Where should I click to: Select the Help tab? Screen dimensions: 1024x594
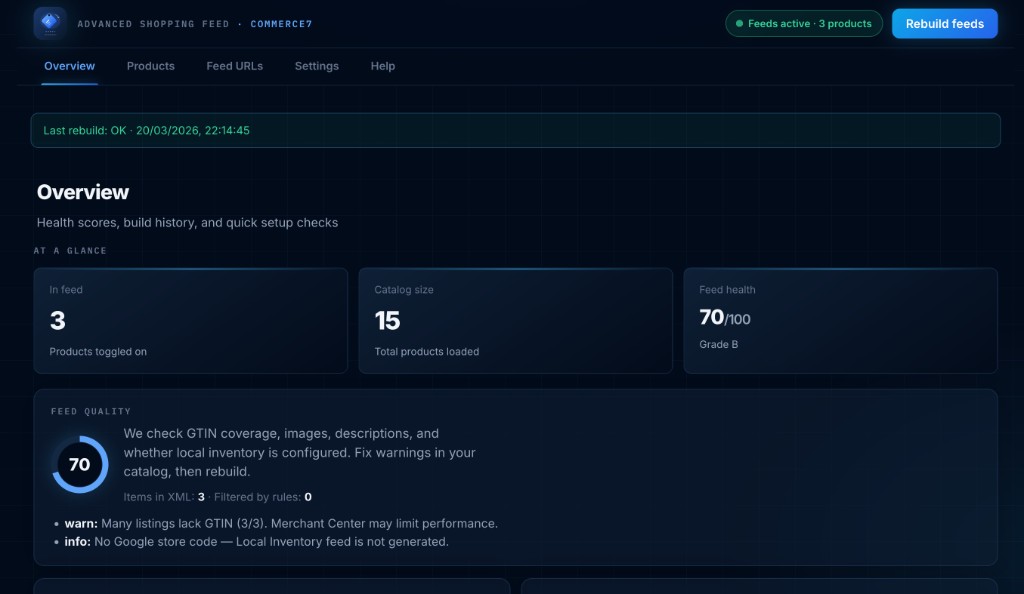(x=382, y=66)
